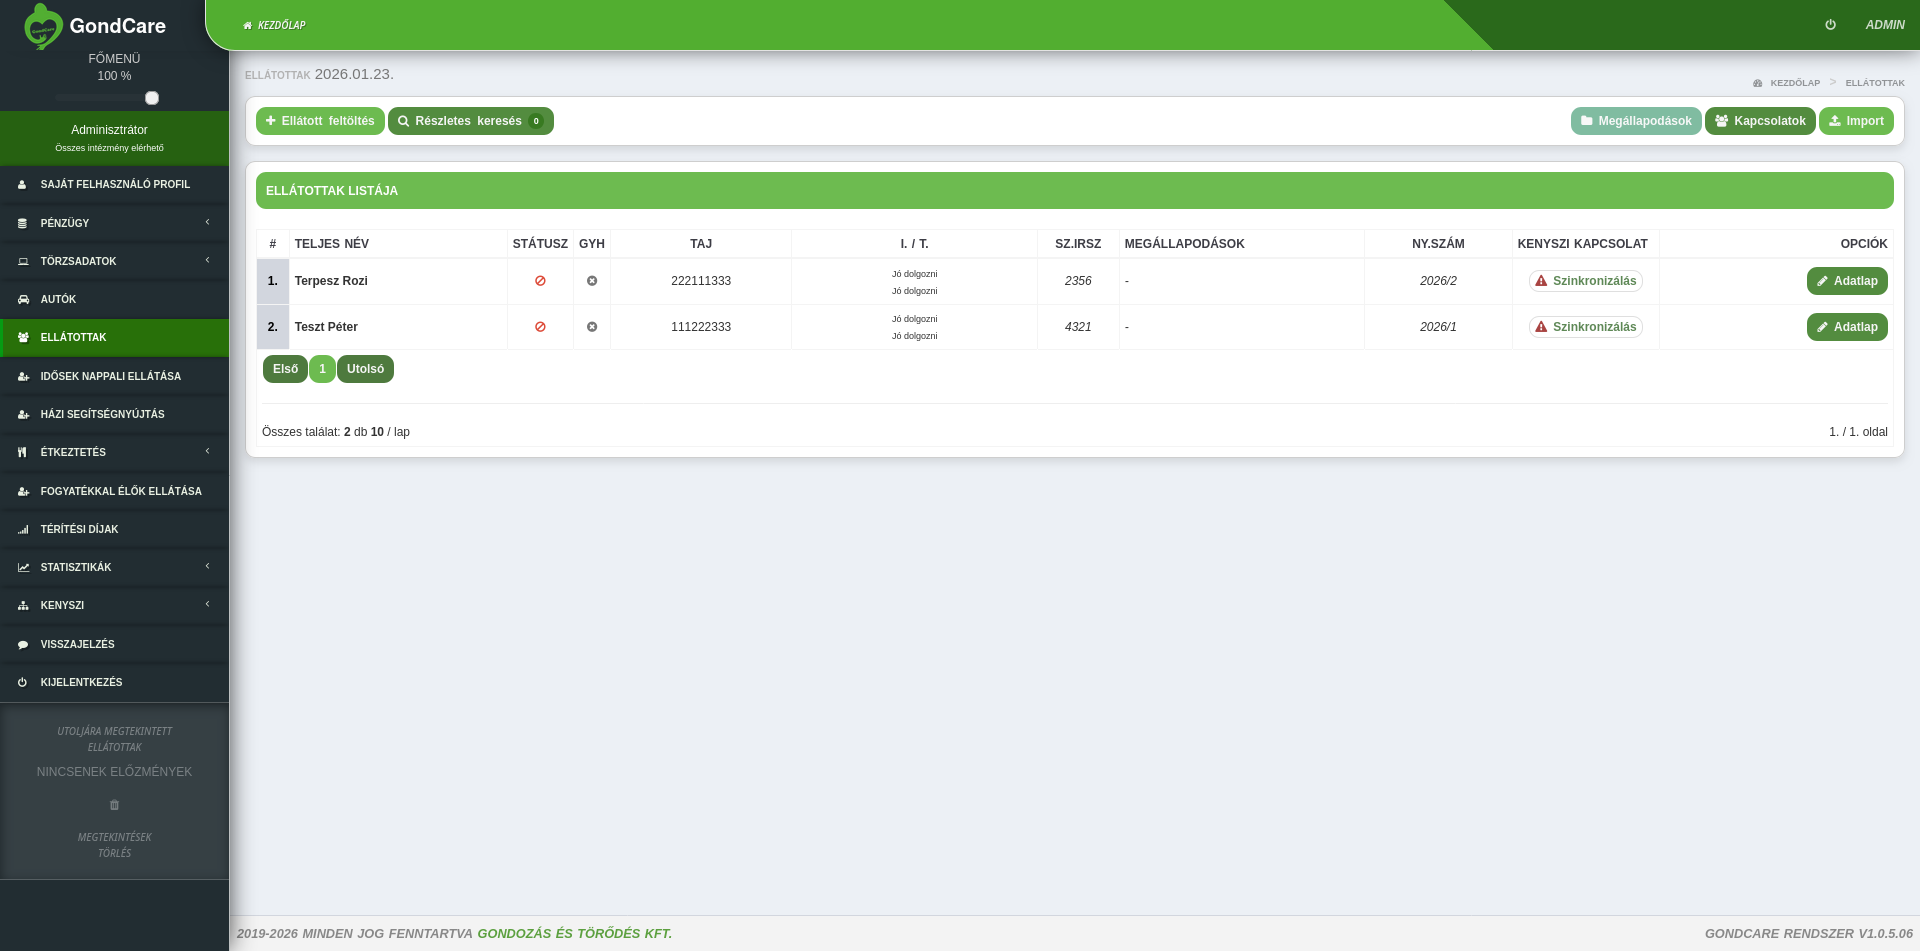Click the red status icon for Teszt Péter
This screenshot has height=951, width=1920.
[x=540, y=327]
